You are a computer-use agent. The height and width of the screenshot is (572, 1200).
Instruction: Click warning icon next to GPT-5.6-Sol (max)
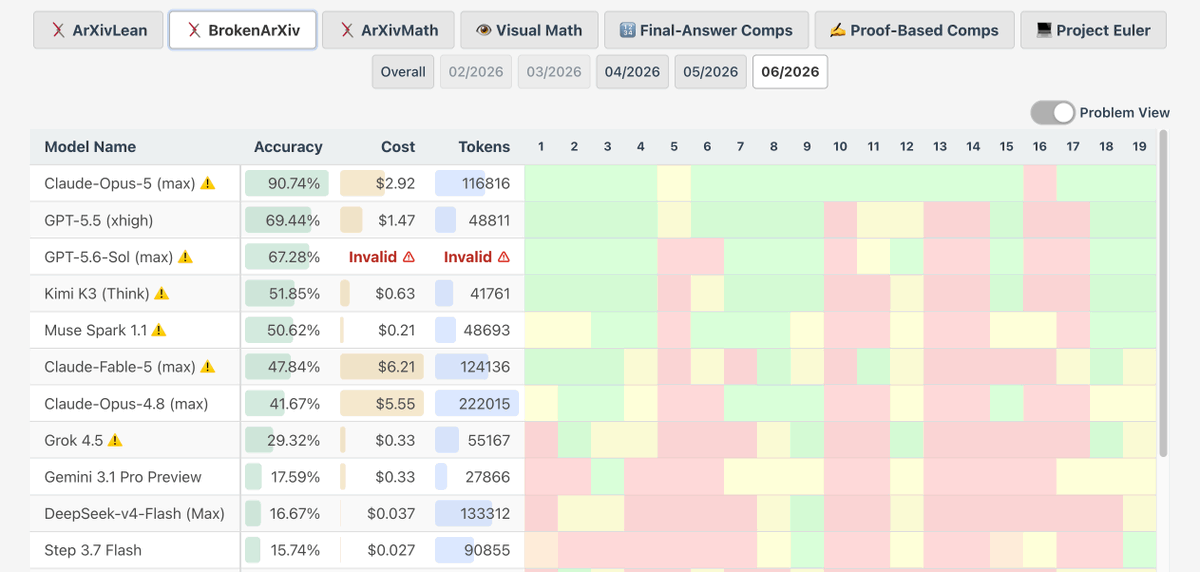point(185,257)
